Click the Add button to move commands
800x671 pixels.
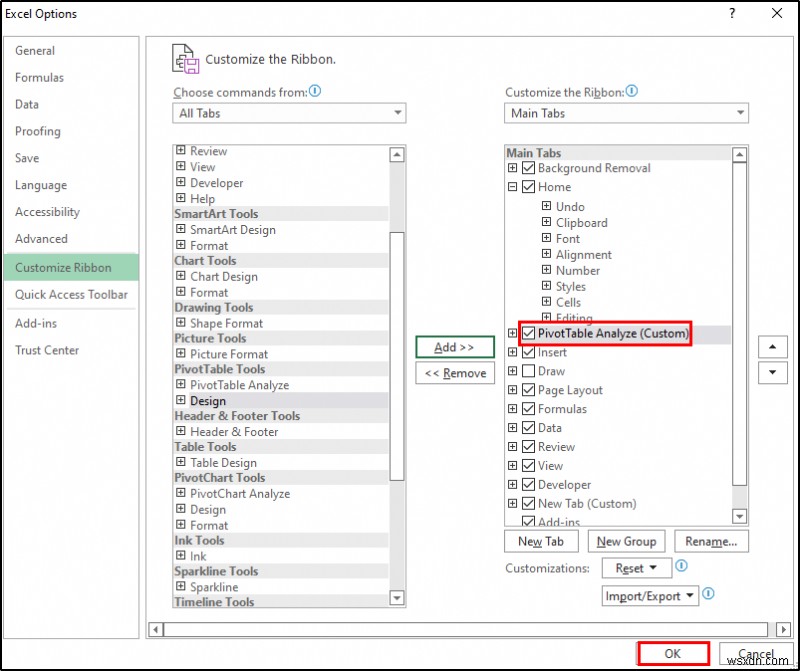point(455,347)
